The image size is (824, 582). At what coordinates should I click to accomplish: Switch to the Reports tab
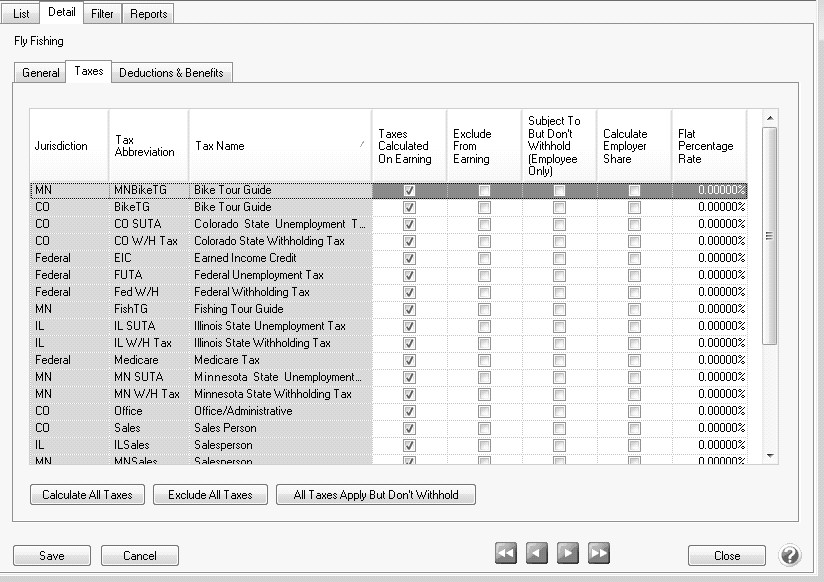149,14
